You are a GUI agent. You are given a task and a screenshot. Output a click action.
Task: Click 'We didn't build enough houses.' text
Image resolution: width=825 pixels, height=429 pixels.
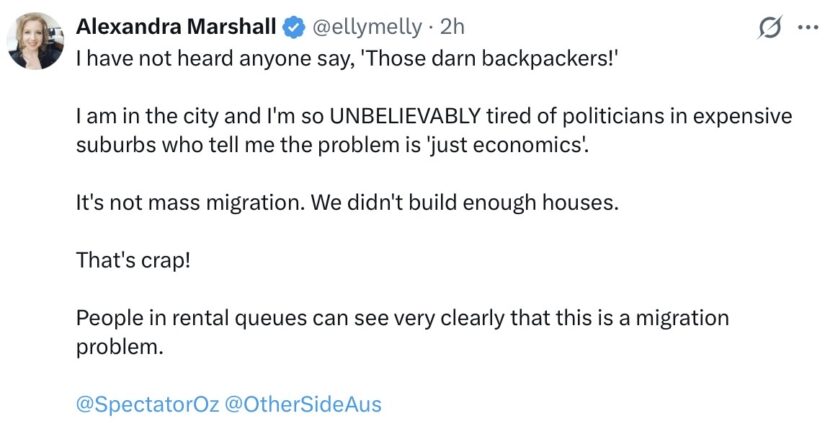[x=465, y=203]
